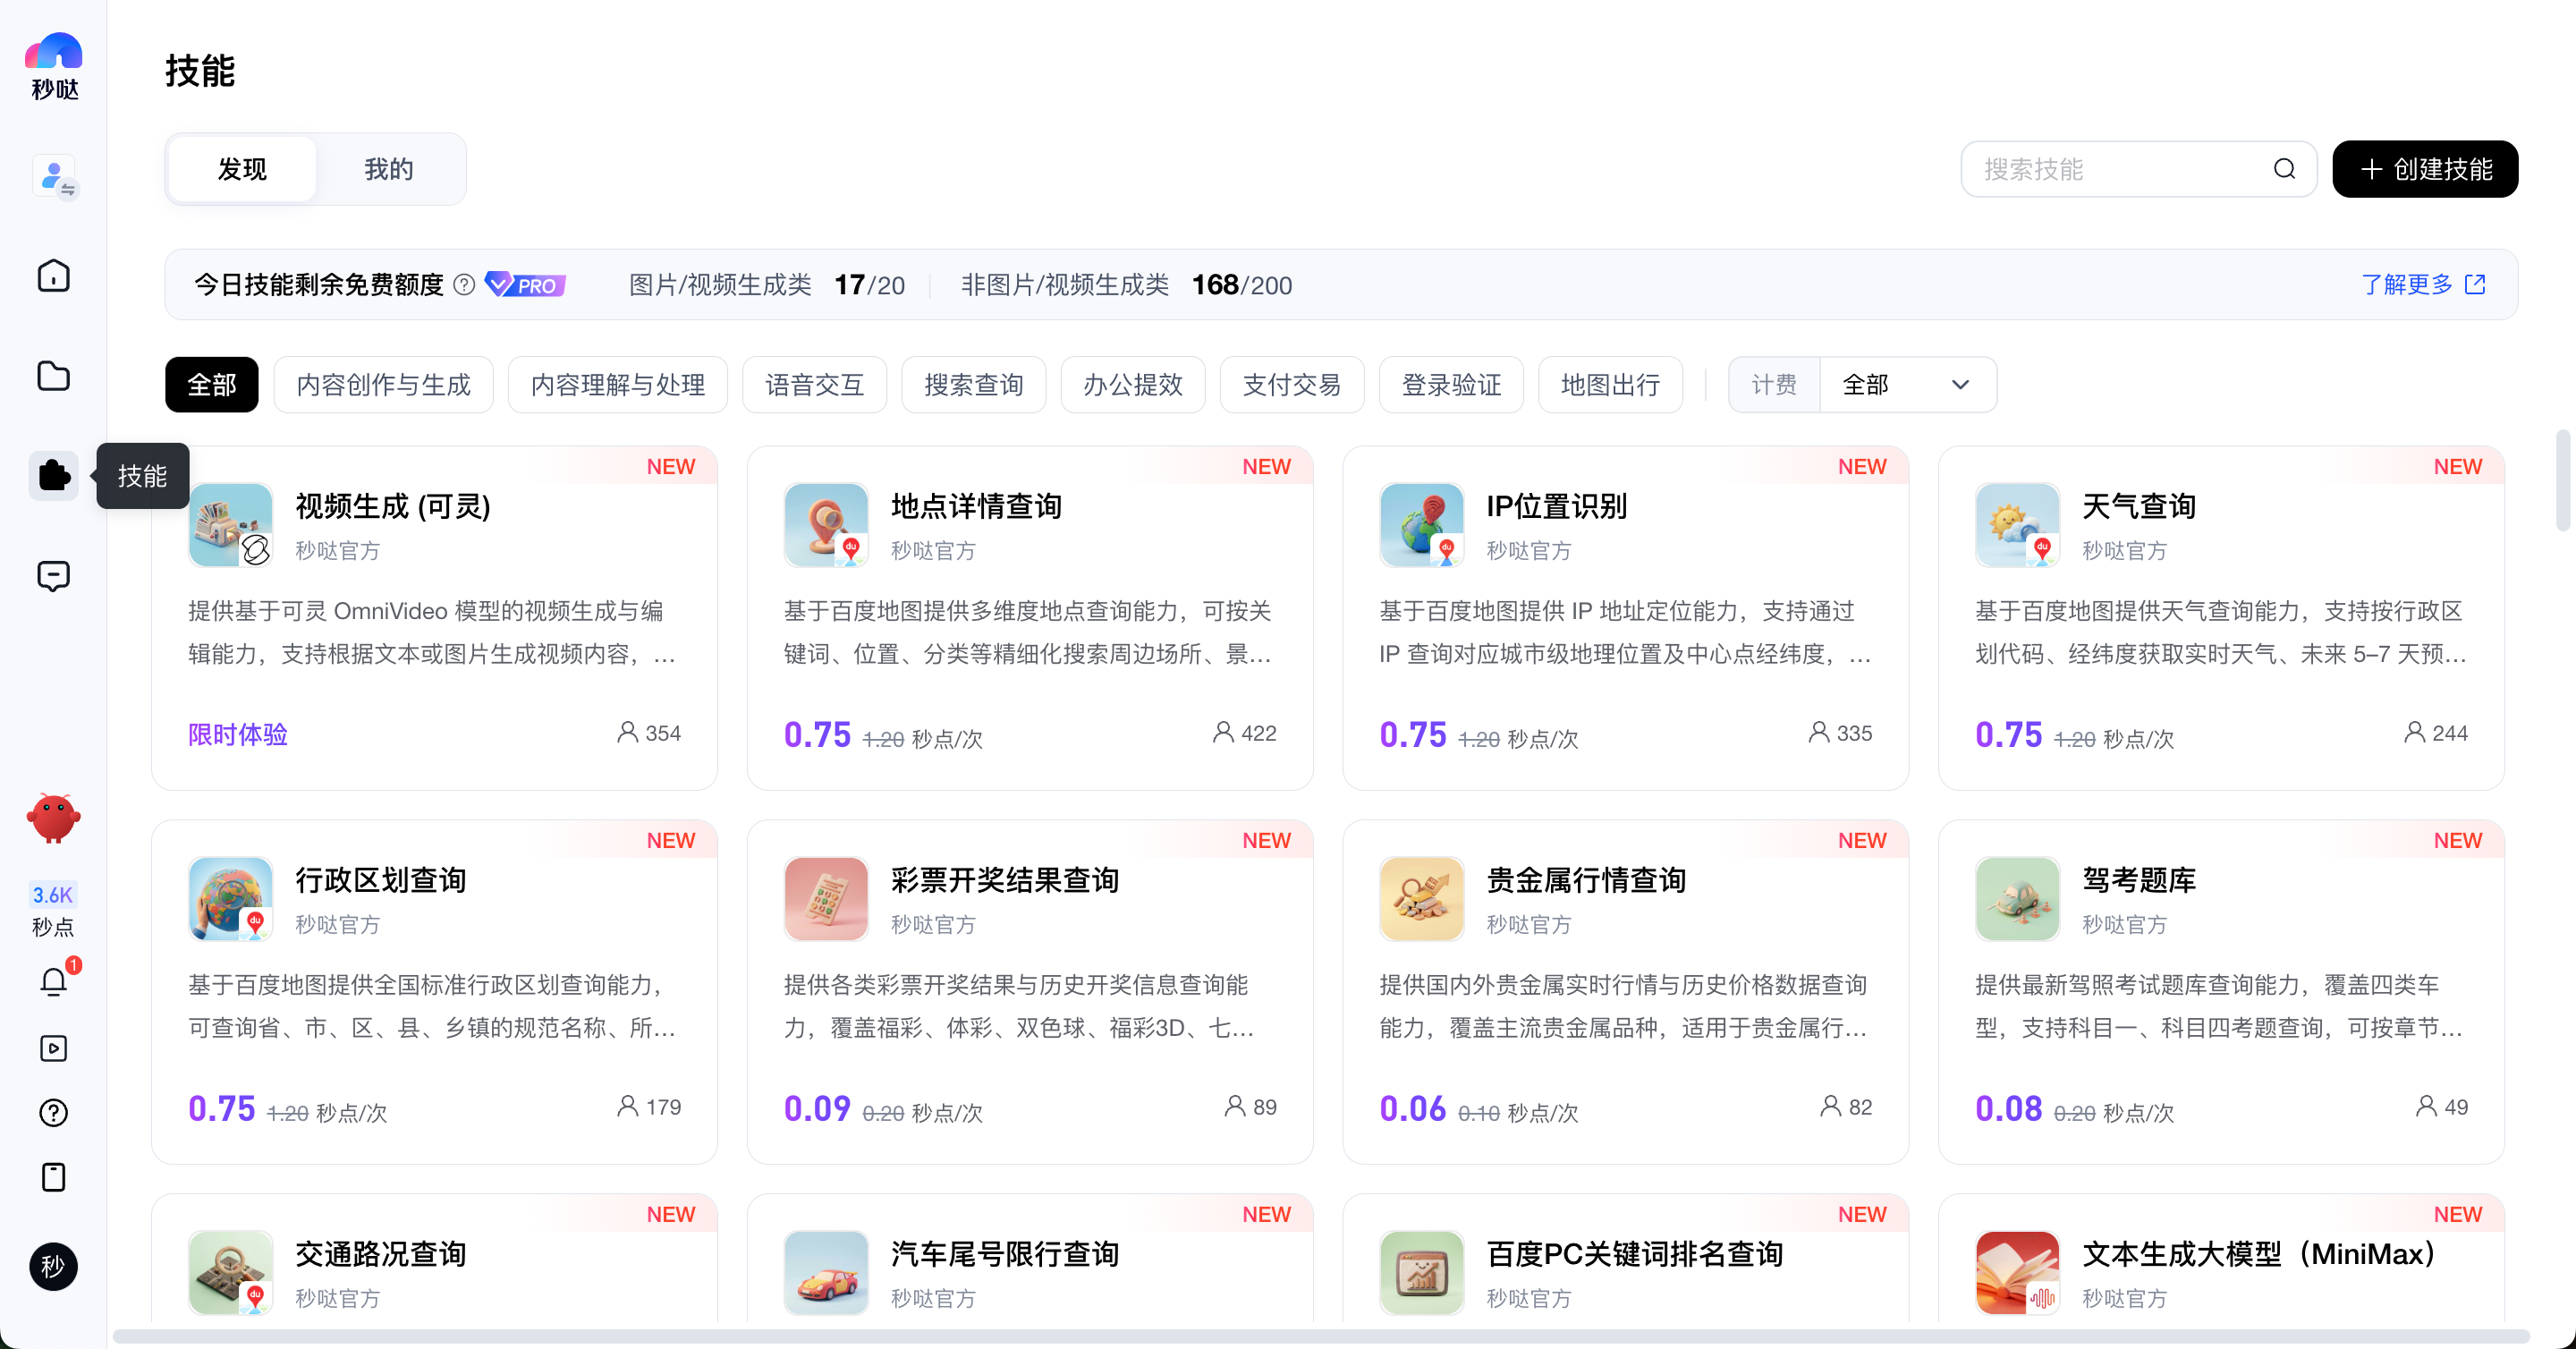Open the folder icon in sidebar

click(54, 375)
